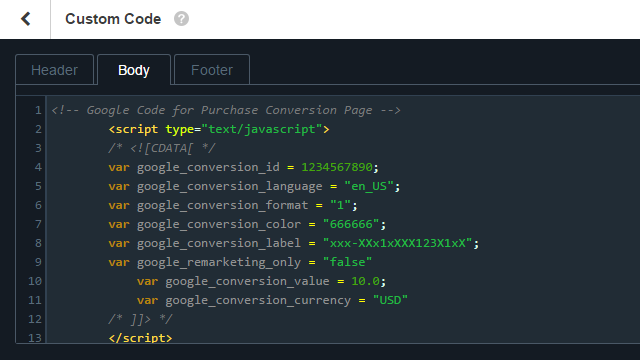Open the Custom Code help question mark
640x360 pixels.
click(x=181, y=19)
